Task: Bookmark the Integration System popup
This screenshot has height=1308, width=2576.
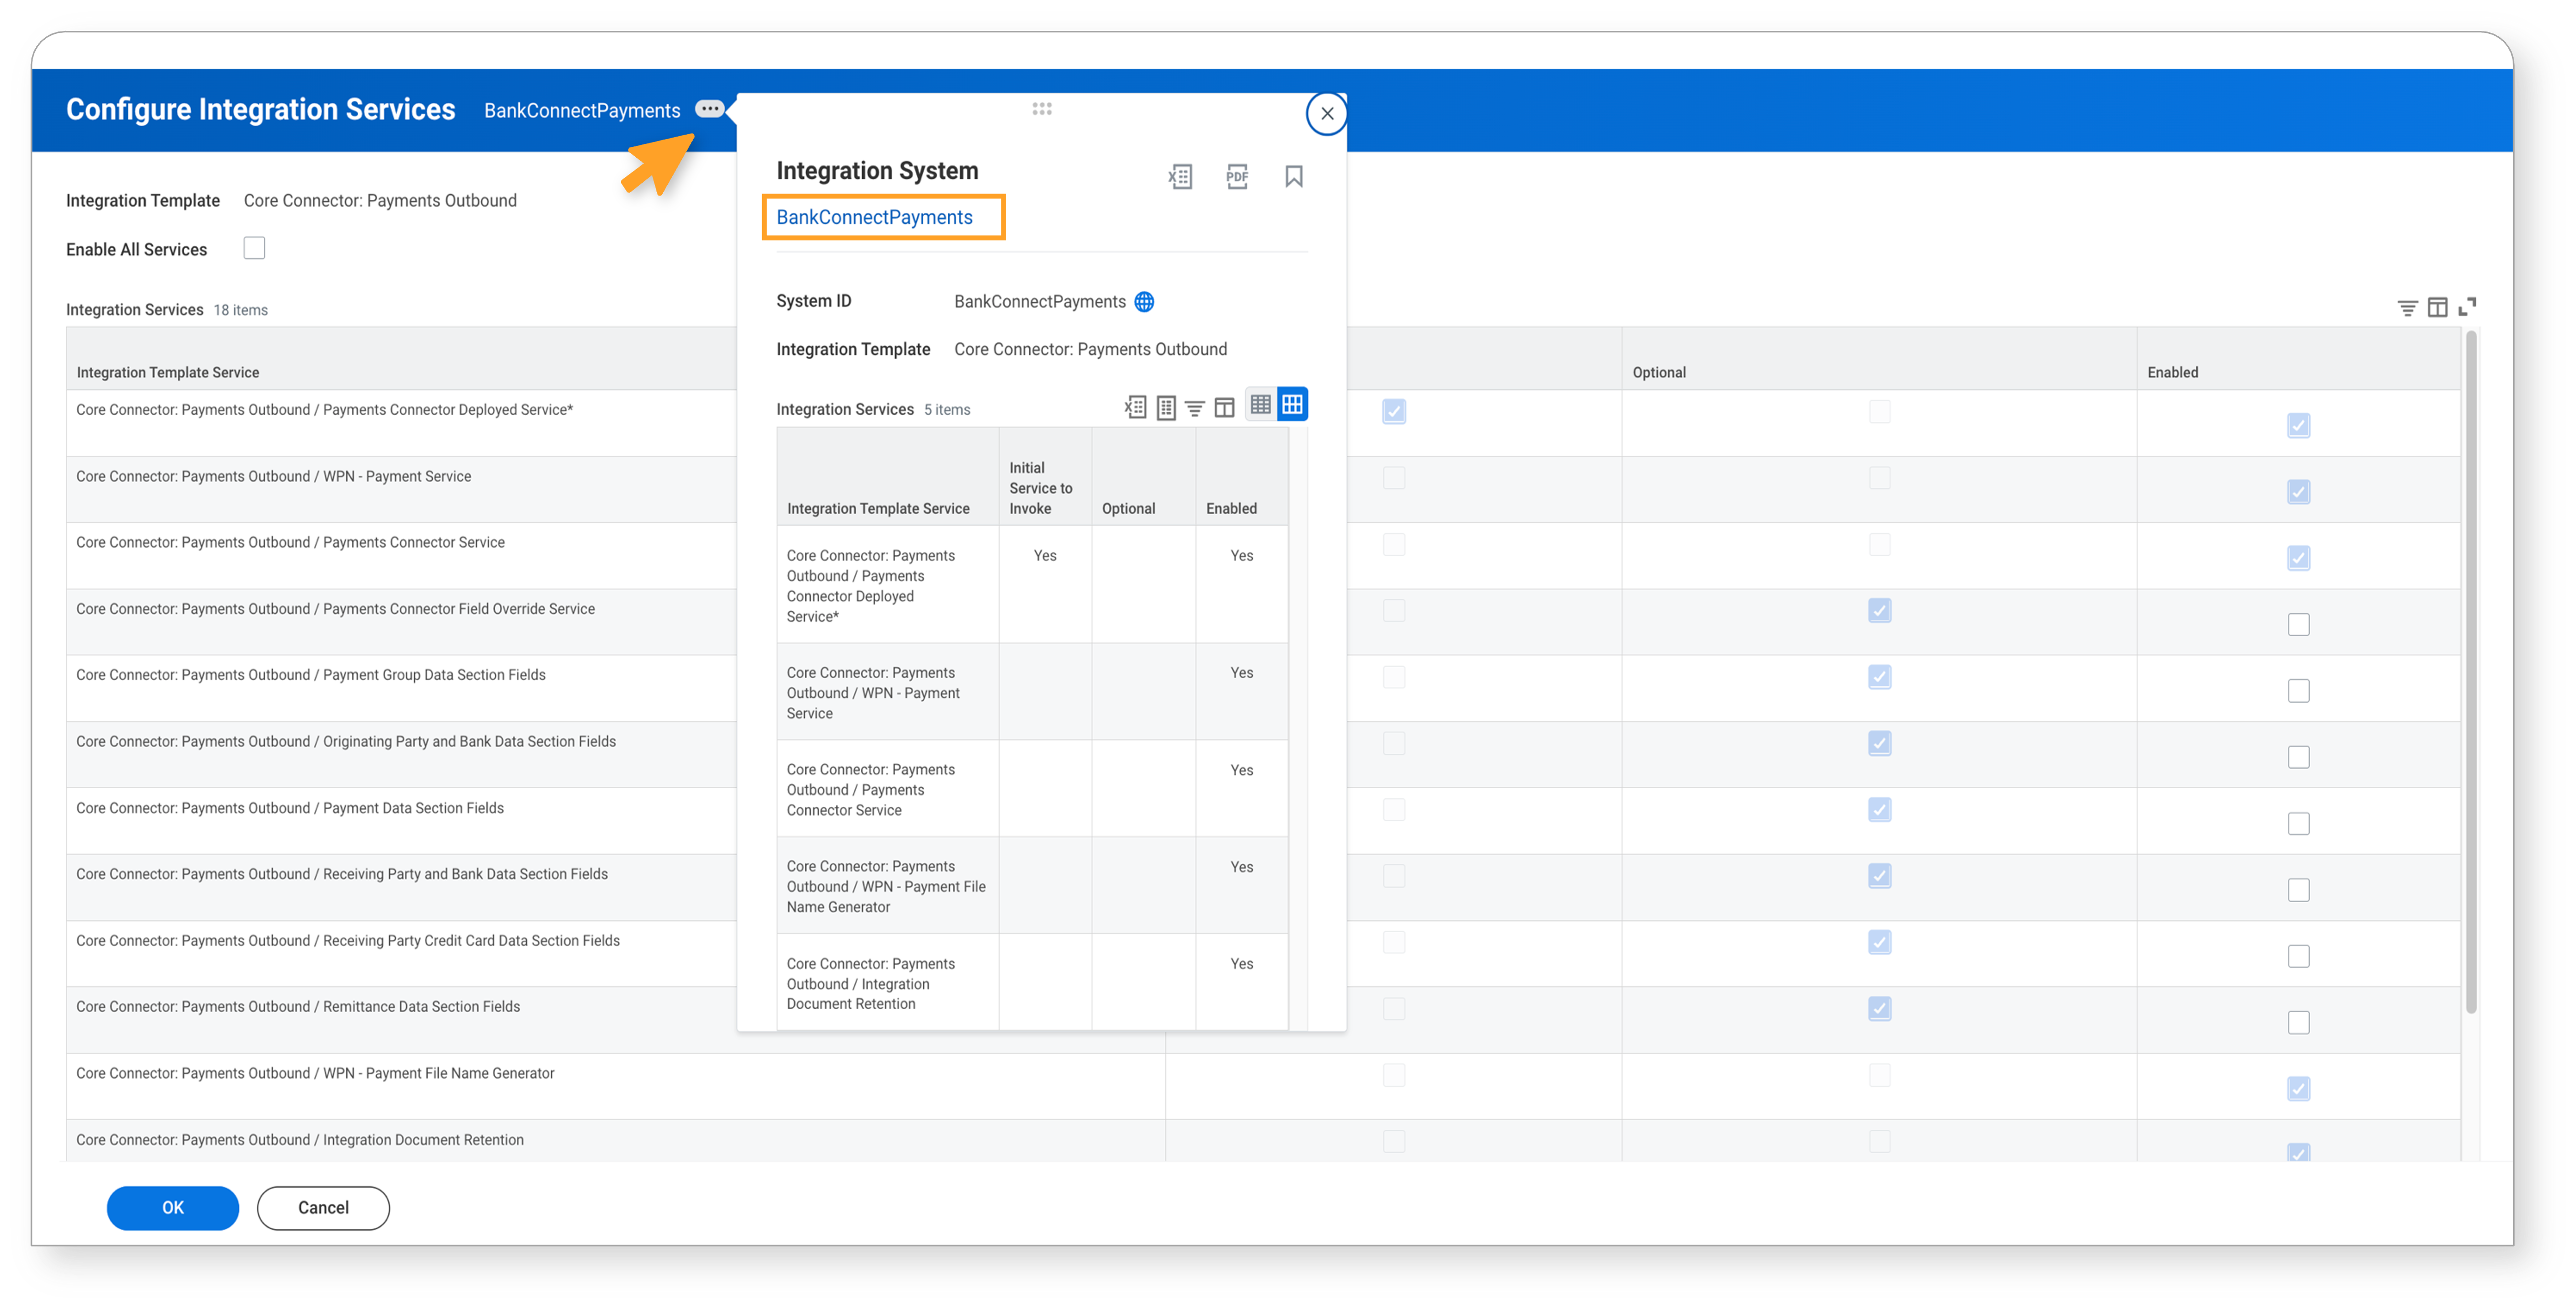Action: (x=1293, y=177)
